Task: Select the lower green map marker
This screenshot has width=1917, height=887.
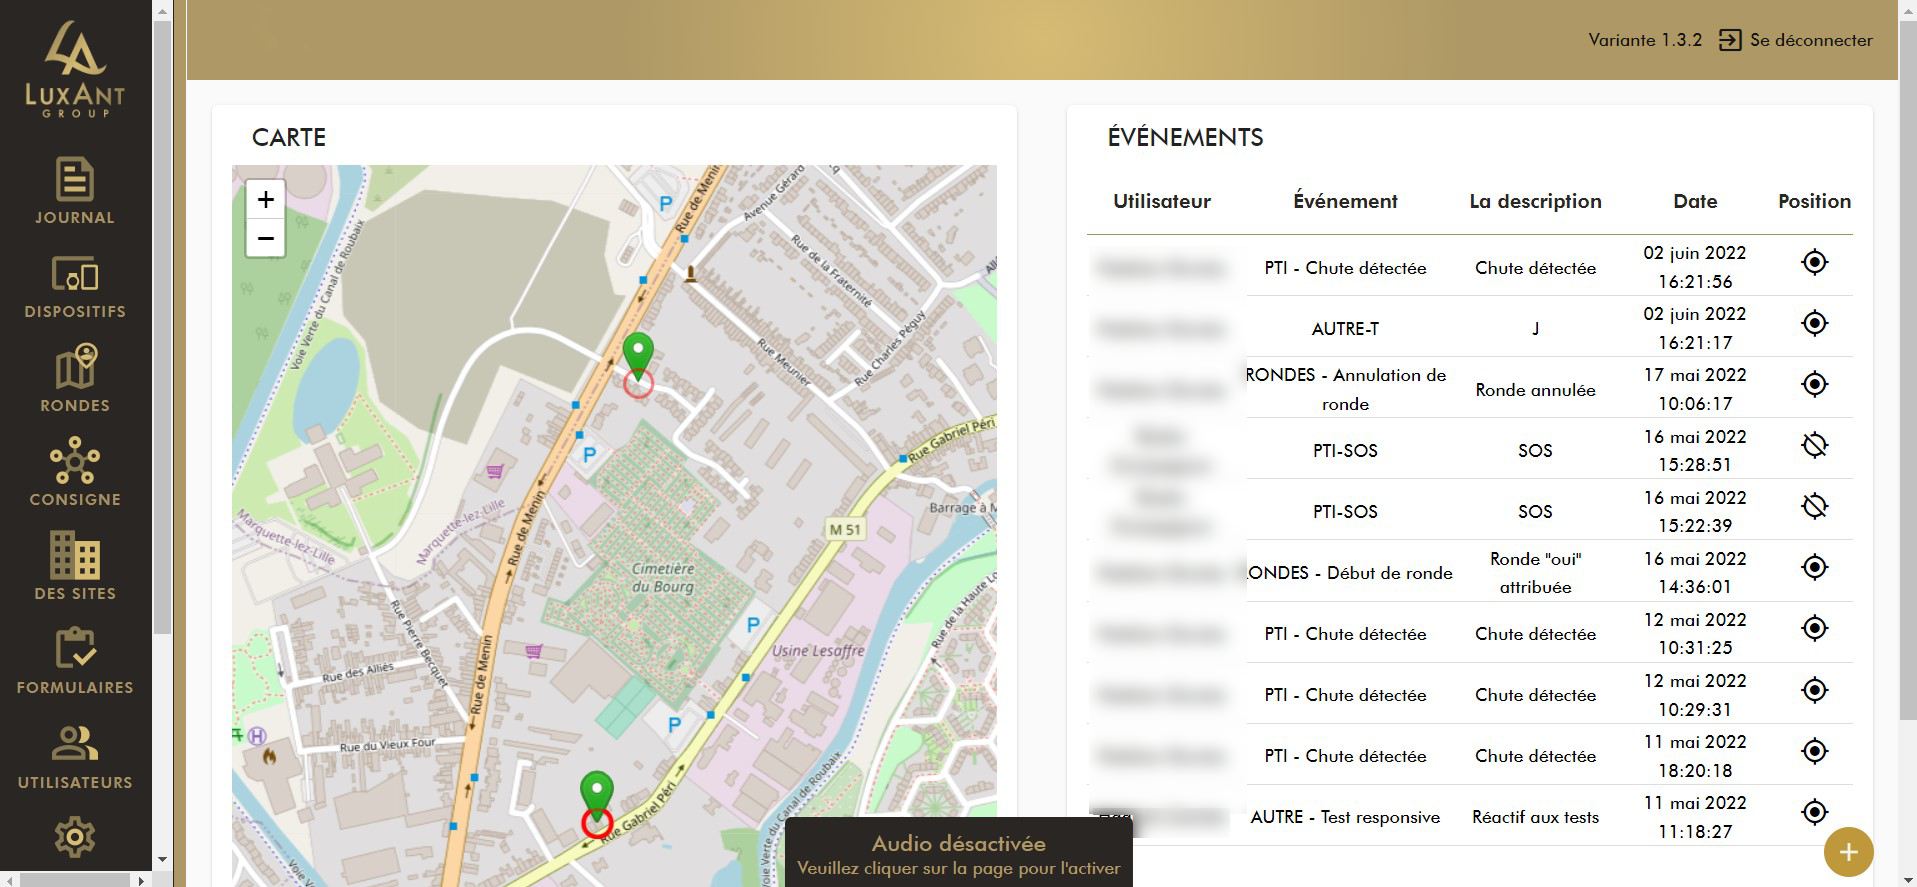Action: [597, 792]
